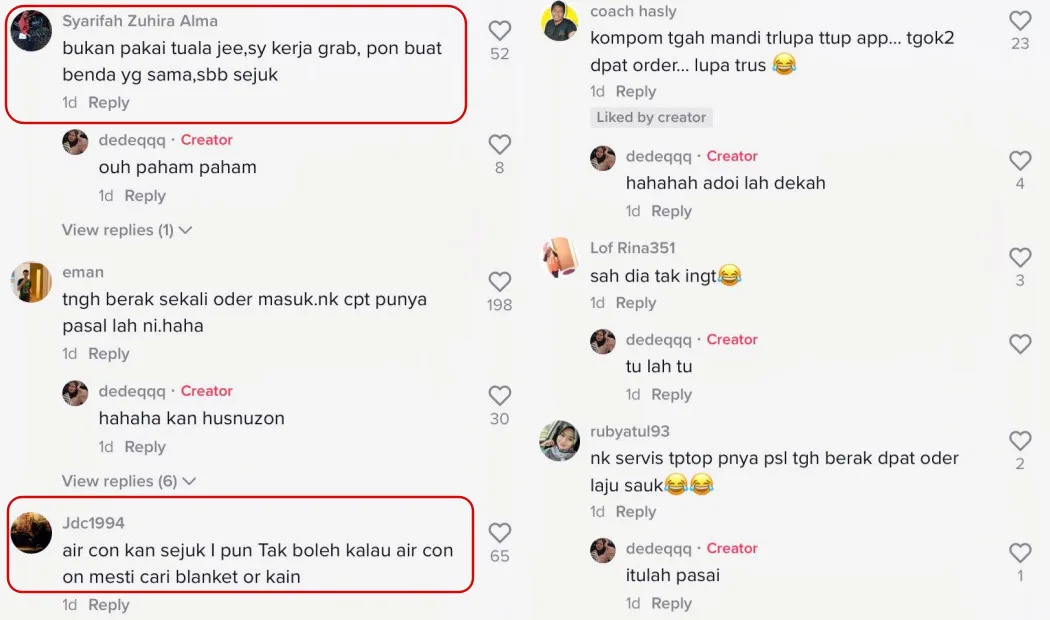
Task: Expand View replies (6) under eman's thread
Action: (x=129, y=481)
